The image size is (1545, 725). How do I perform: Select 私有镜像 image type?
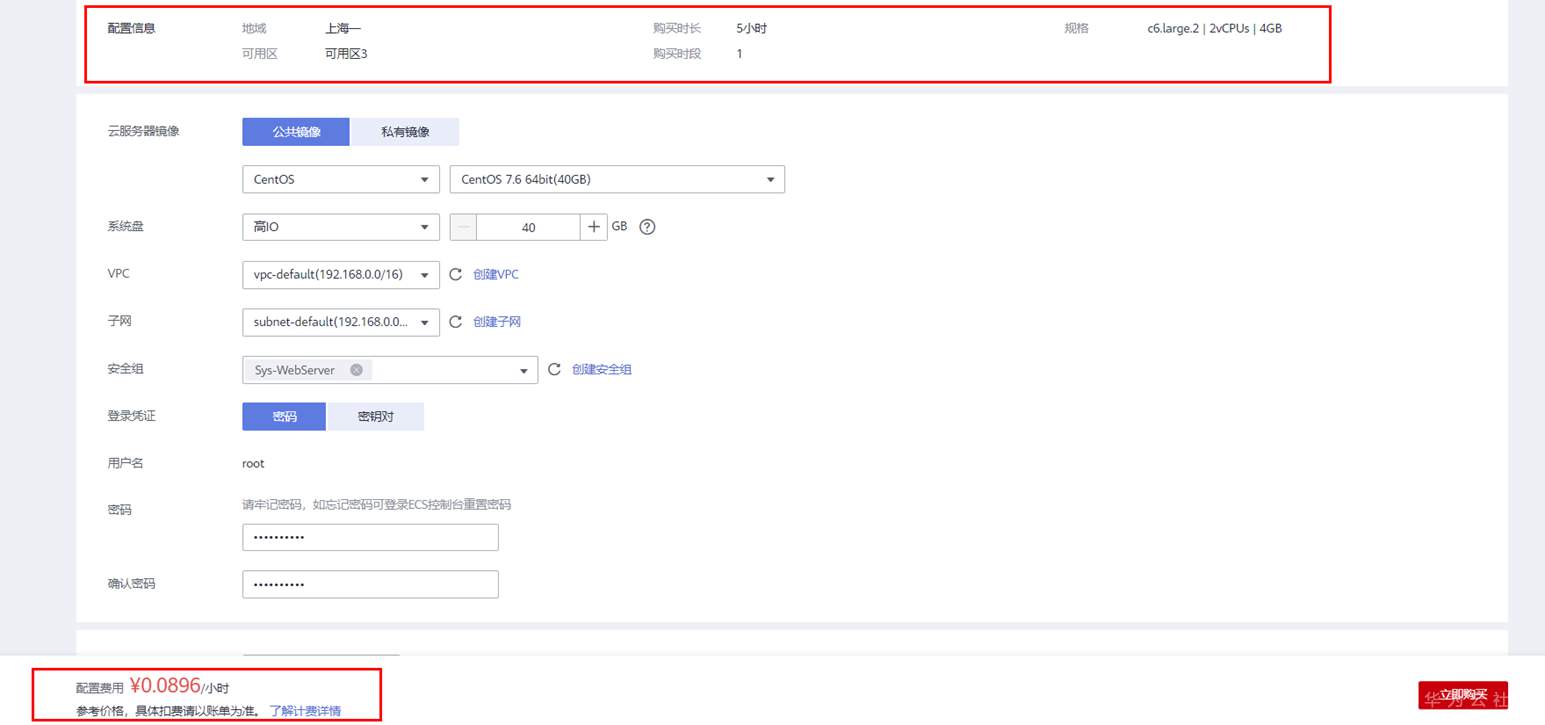click(x=405, y=132)
